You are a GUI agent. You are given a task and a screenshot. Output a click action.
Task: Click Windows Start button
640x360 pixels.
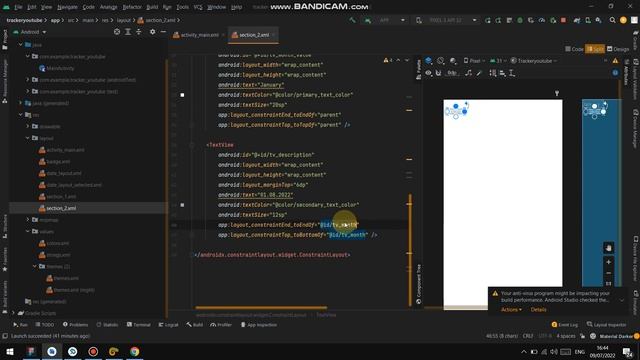[x=9, y=352]
